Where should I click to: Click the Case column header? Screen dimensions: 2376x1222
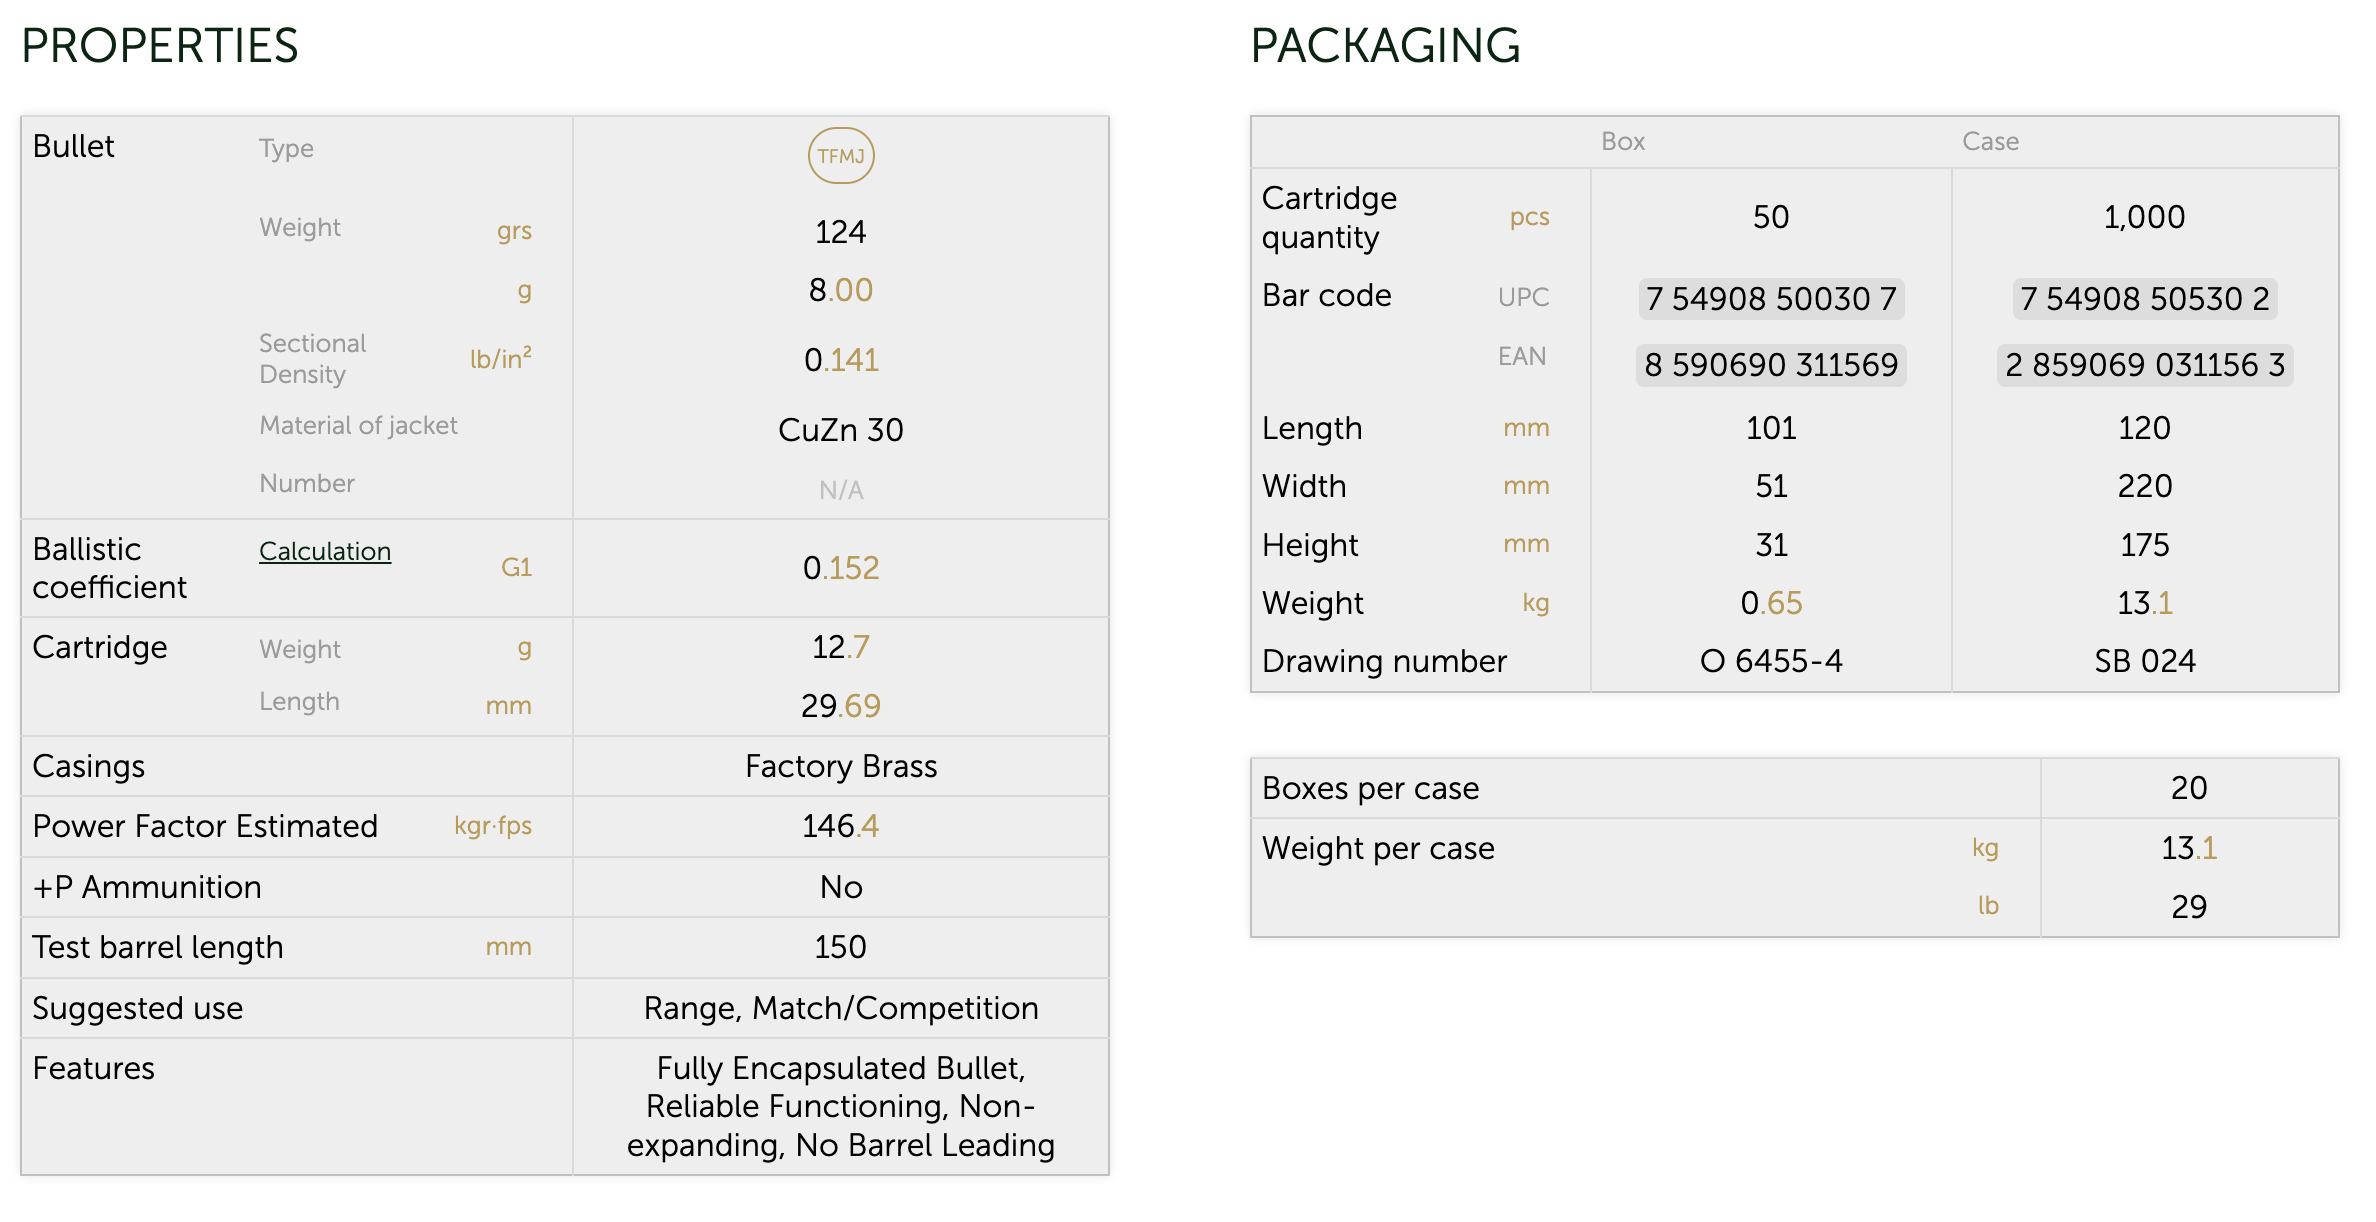[1990, 141]
